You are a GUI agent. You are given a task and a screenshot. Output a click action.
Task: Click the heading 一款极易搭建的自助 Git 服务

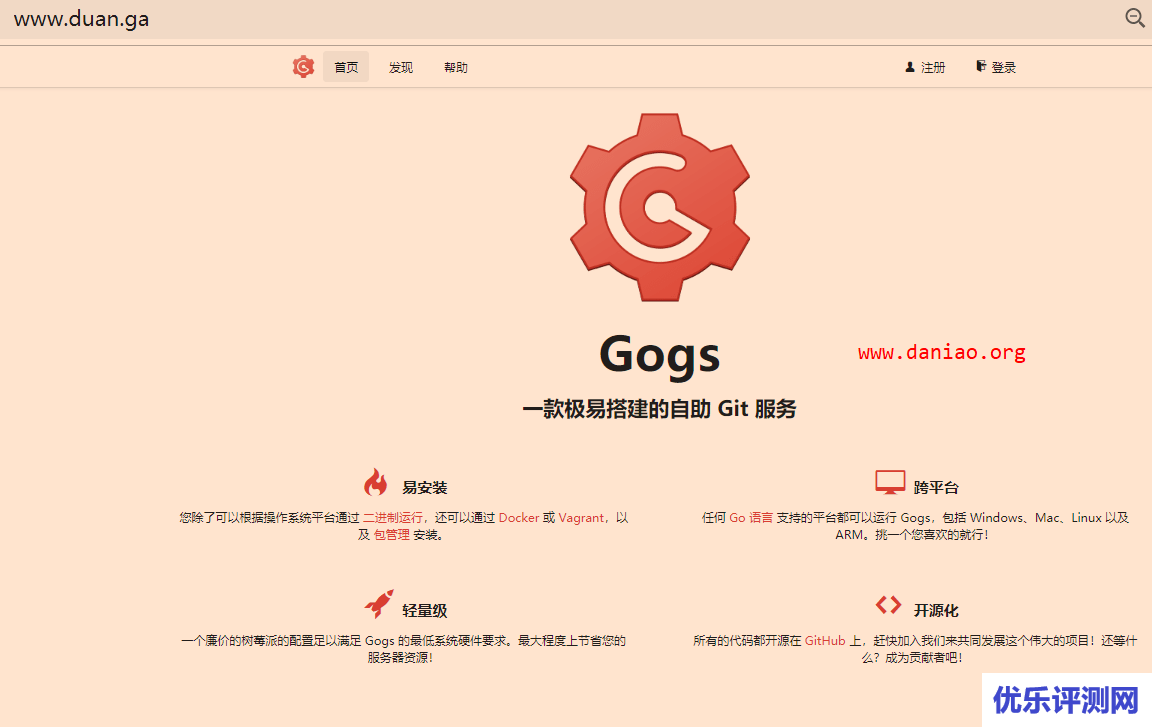(x=660, y=409)
